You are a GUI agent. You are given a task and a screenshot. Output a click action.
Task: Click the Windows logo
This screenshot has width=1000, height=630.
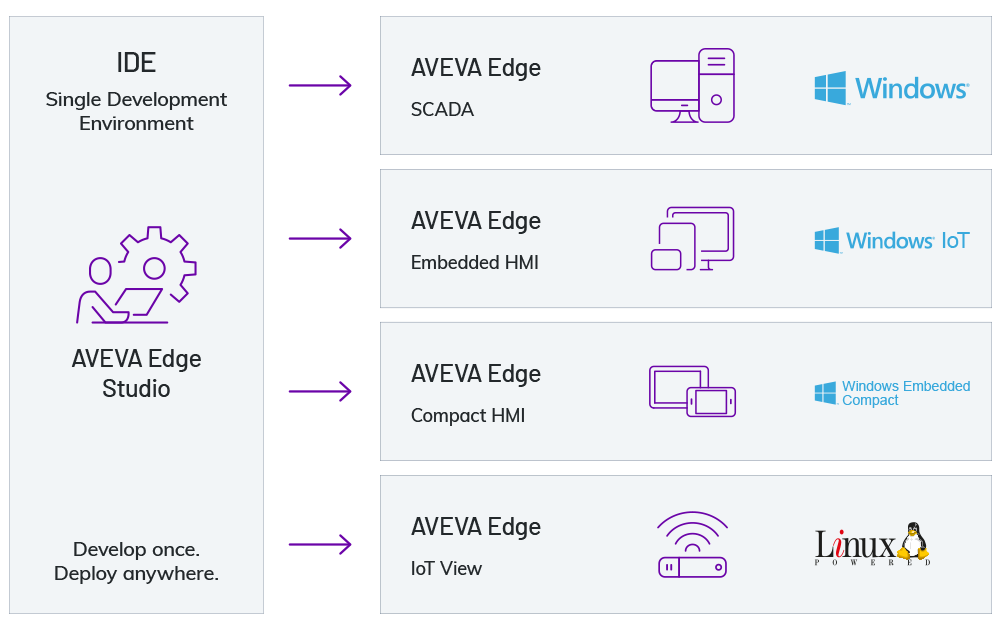[x=891, y=88]
